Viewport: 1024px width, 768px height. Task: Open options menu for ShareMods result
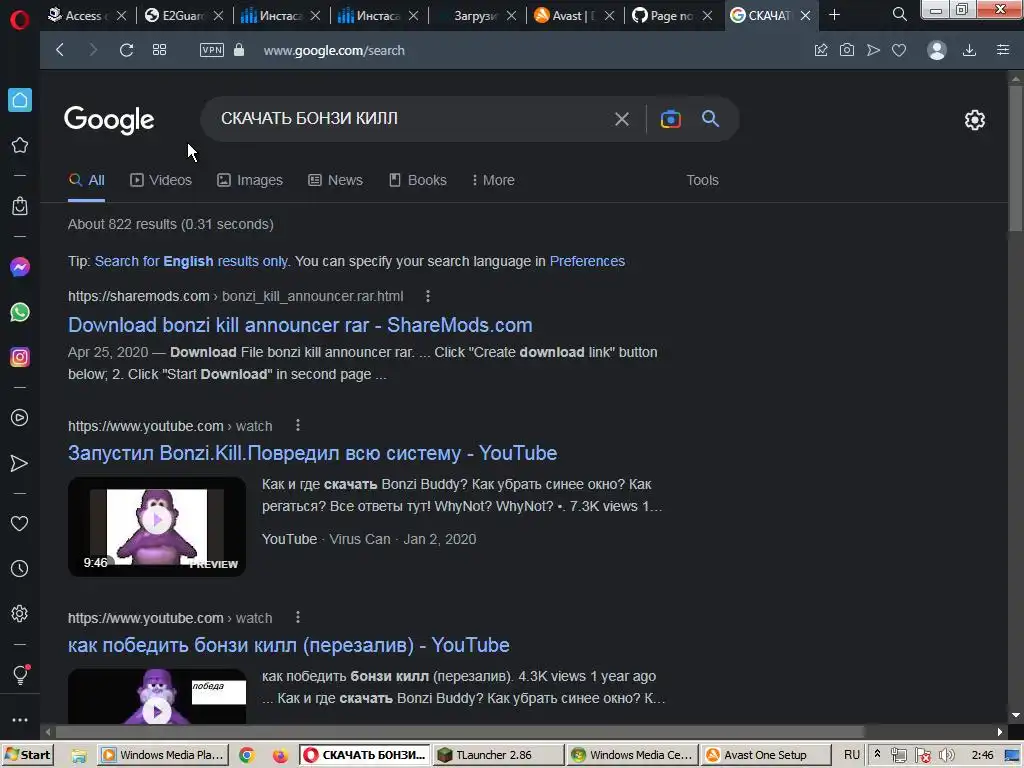point(428,296)
